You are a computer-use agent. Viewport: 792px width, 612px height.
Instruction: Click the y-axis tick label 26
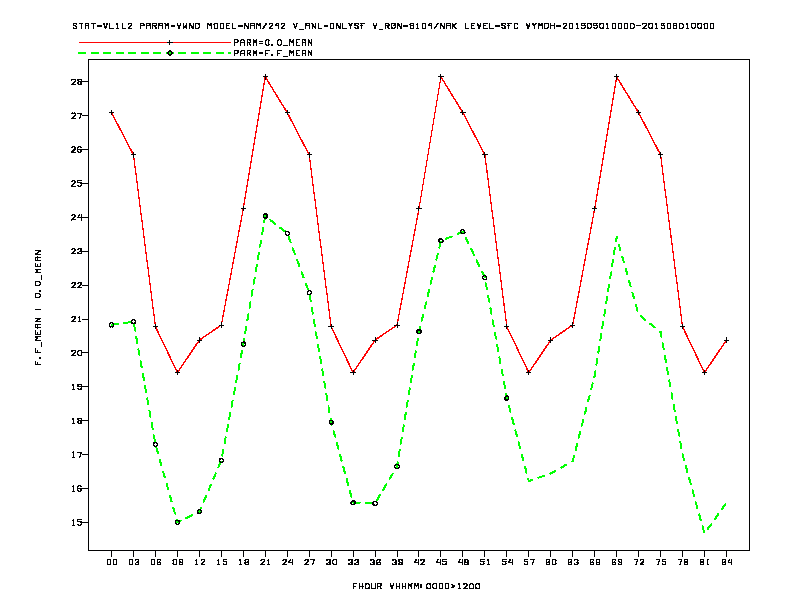[x=76, y=149]
